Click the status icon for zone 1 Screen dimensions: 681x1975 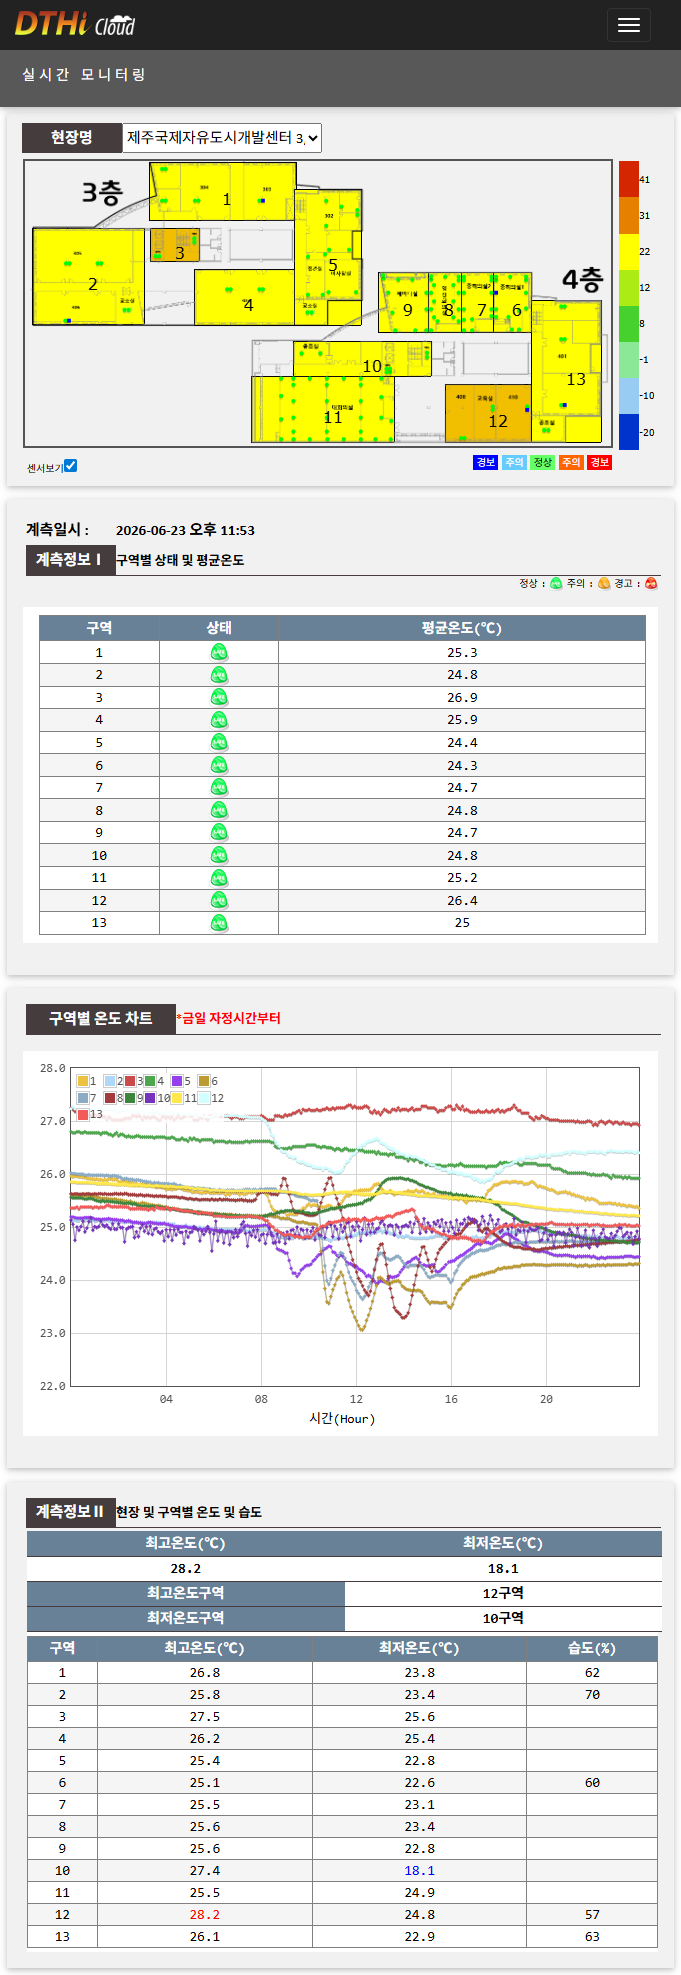pos(219,652)
